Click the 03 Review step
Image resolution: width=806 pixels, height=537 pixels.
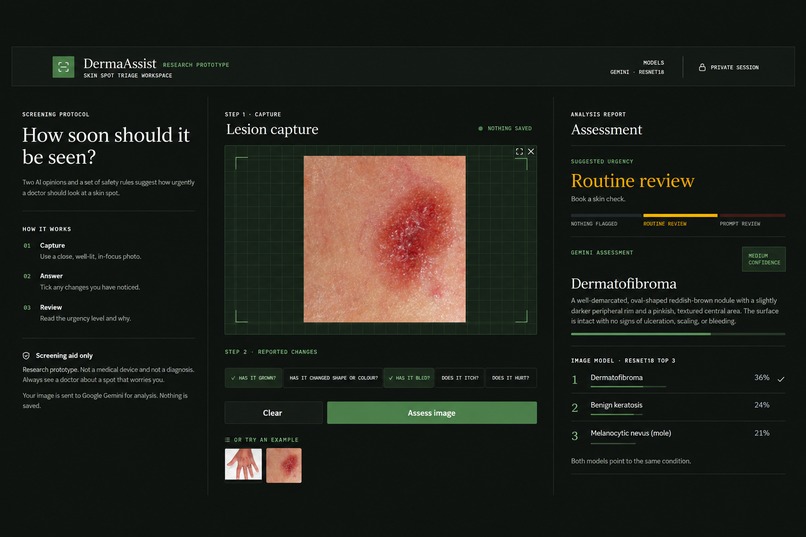[77, 313]
